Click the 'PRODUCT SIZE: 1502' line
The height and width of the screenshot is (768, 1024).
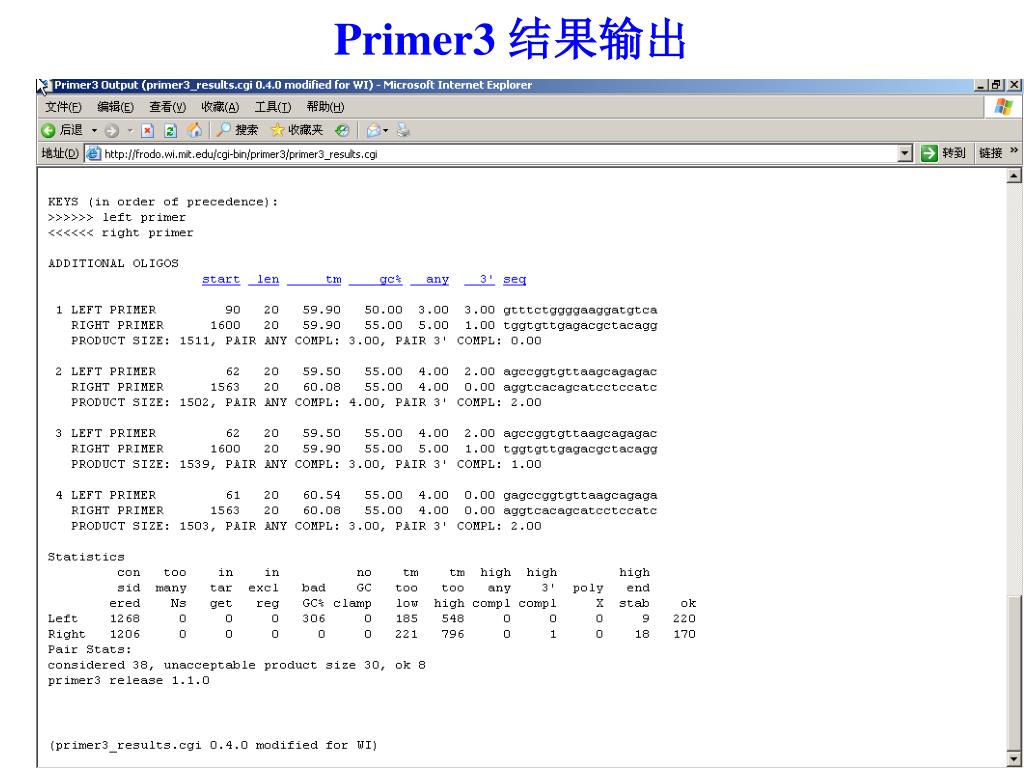pyautogui.click(x=306, y=403)
